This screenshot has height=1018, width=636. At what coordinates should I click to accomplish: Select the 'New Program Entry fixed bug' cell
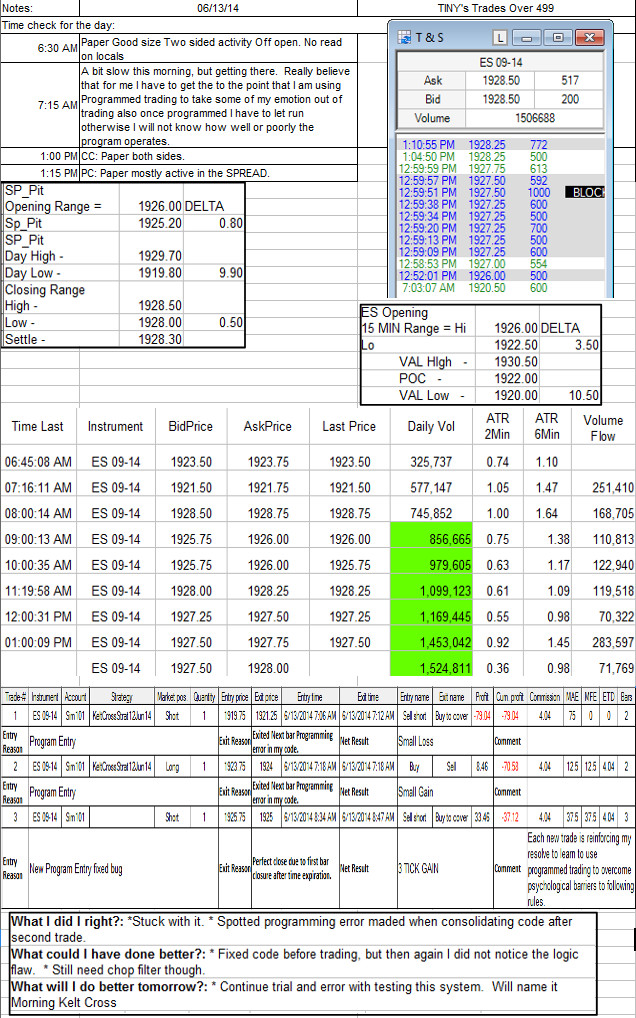click(x=123, y=867)
